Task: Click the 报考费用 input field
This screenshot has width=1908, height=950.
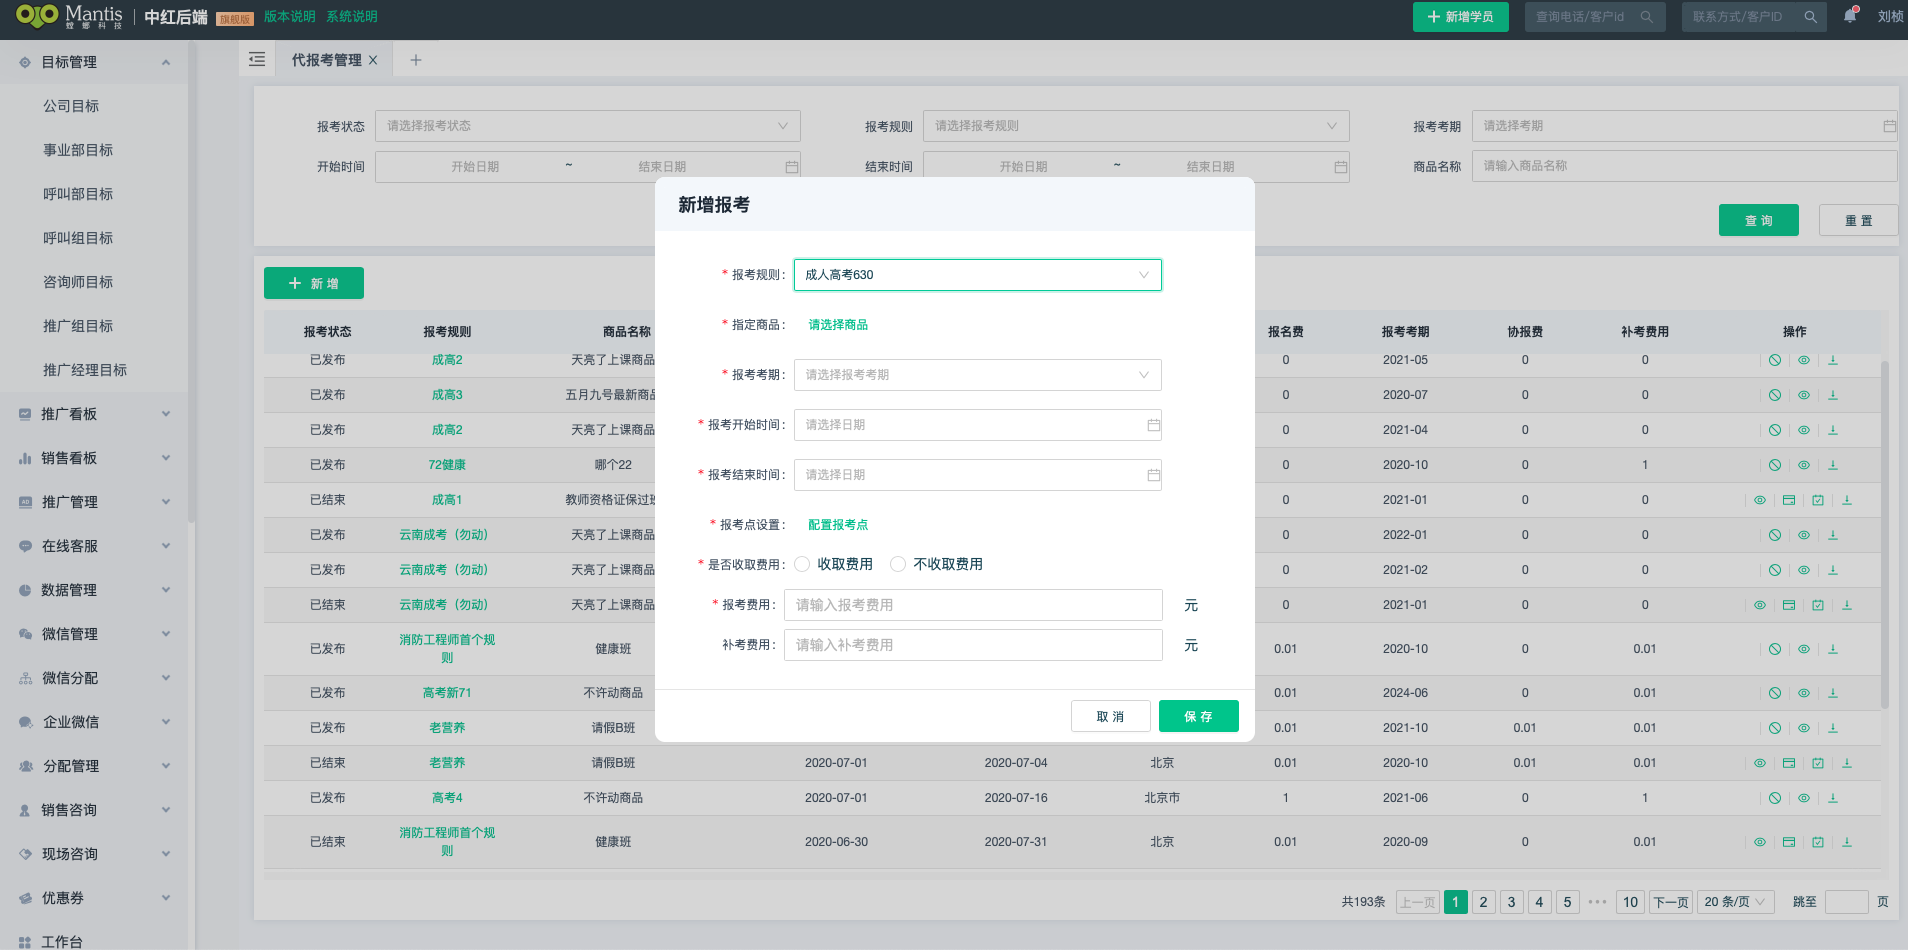Action: [973, 605]
